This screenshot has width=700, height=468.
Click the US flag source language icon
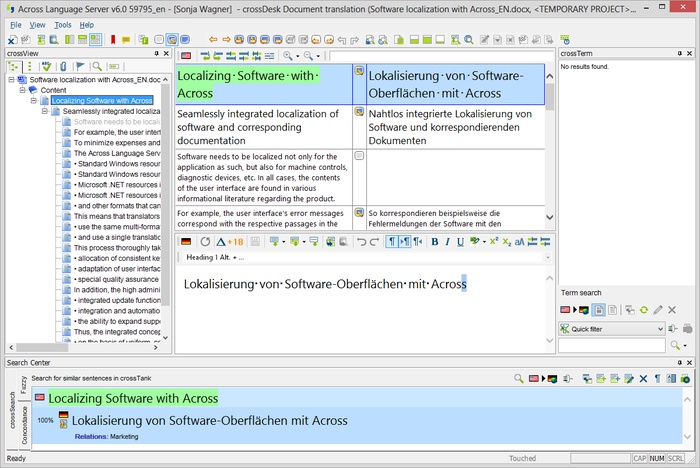186,56
